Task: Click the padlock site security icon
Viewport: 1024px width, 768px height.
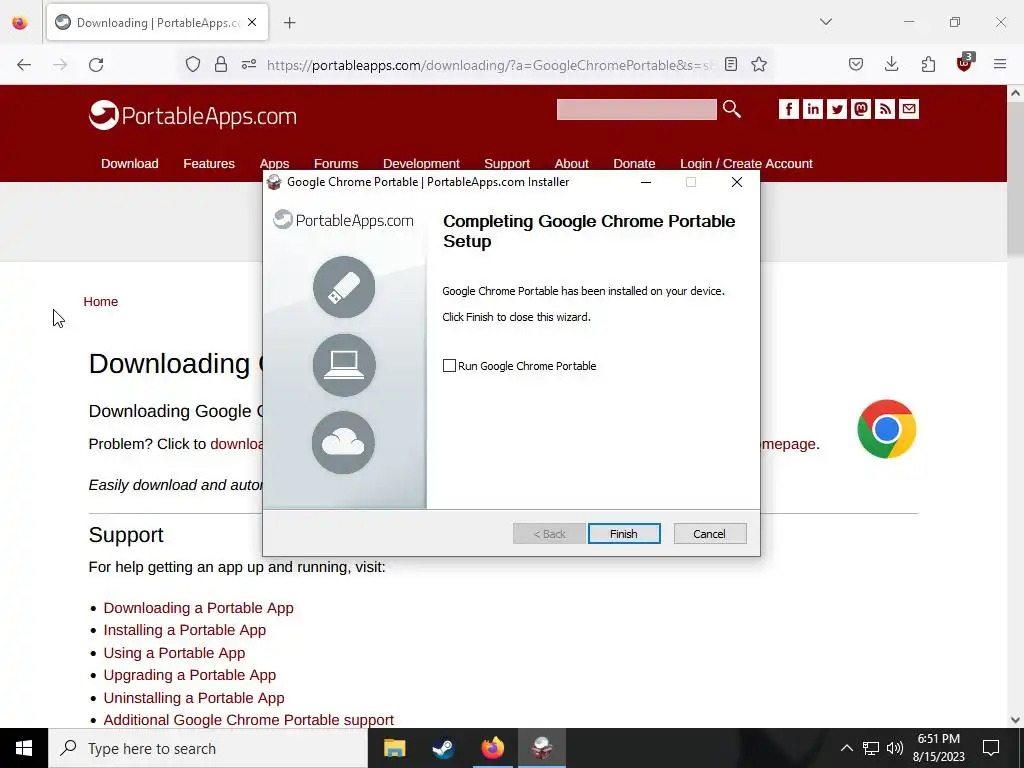Action: point(221,65)
